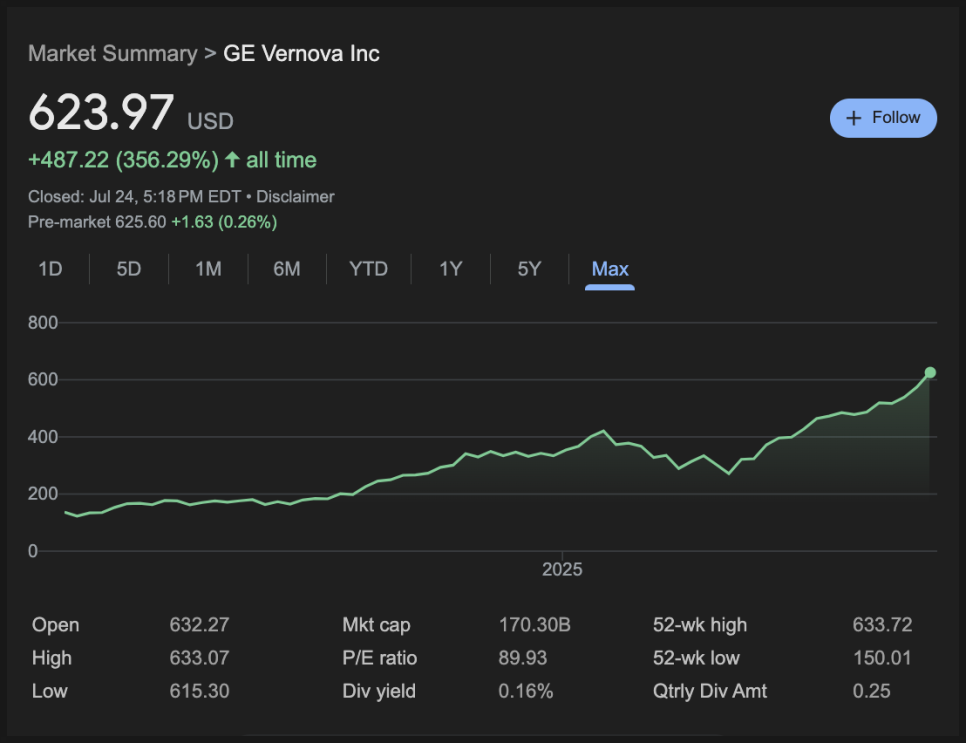
Task: Click the 400 y-axis label
Action: tap(43, 437)
